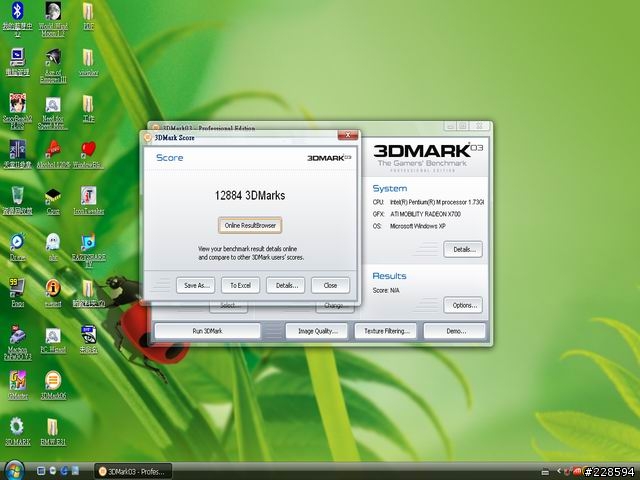The width and height of the screenshot is (640, 480).
Task: Open the blue media player shortcut icon
Action: tap(17, 247)
